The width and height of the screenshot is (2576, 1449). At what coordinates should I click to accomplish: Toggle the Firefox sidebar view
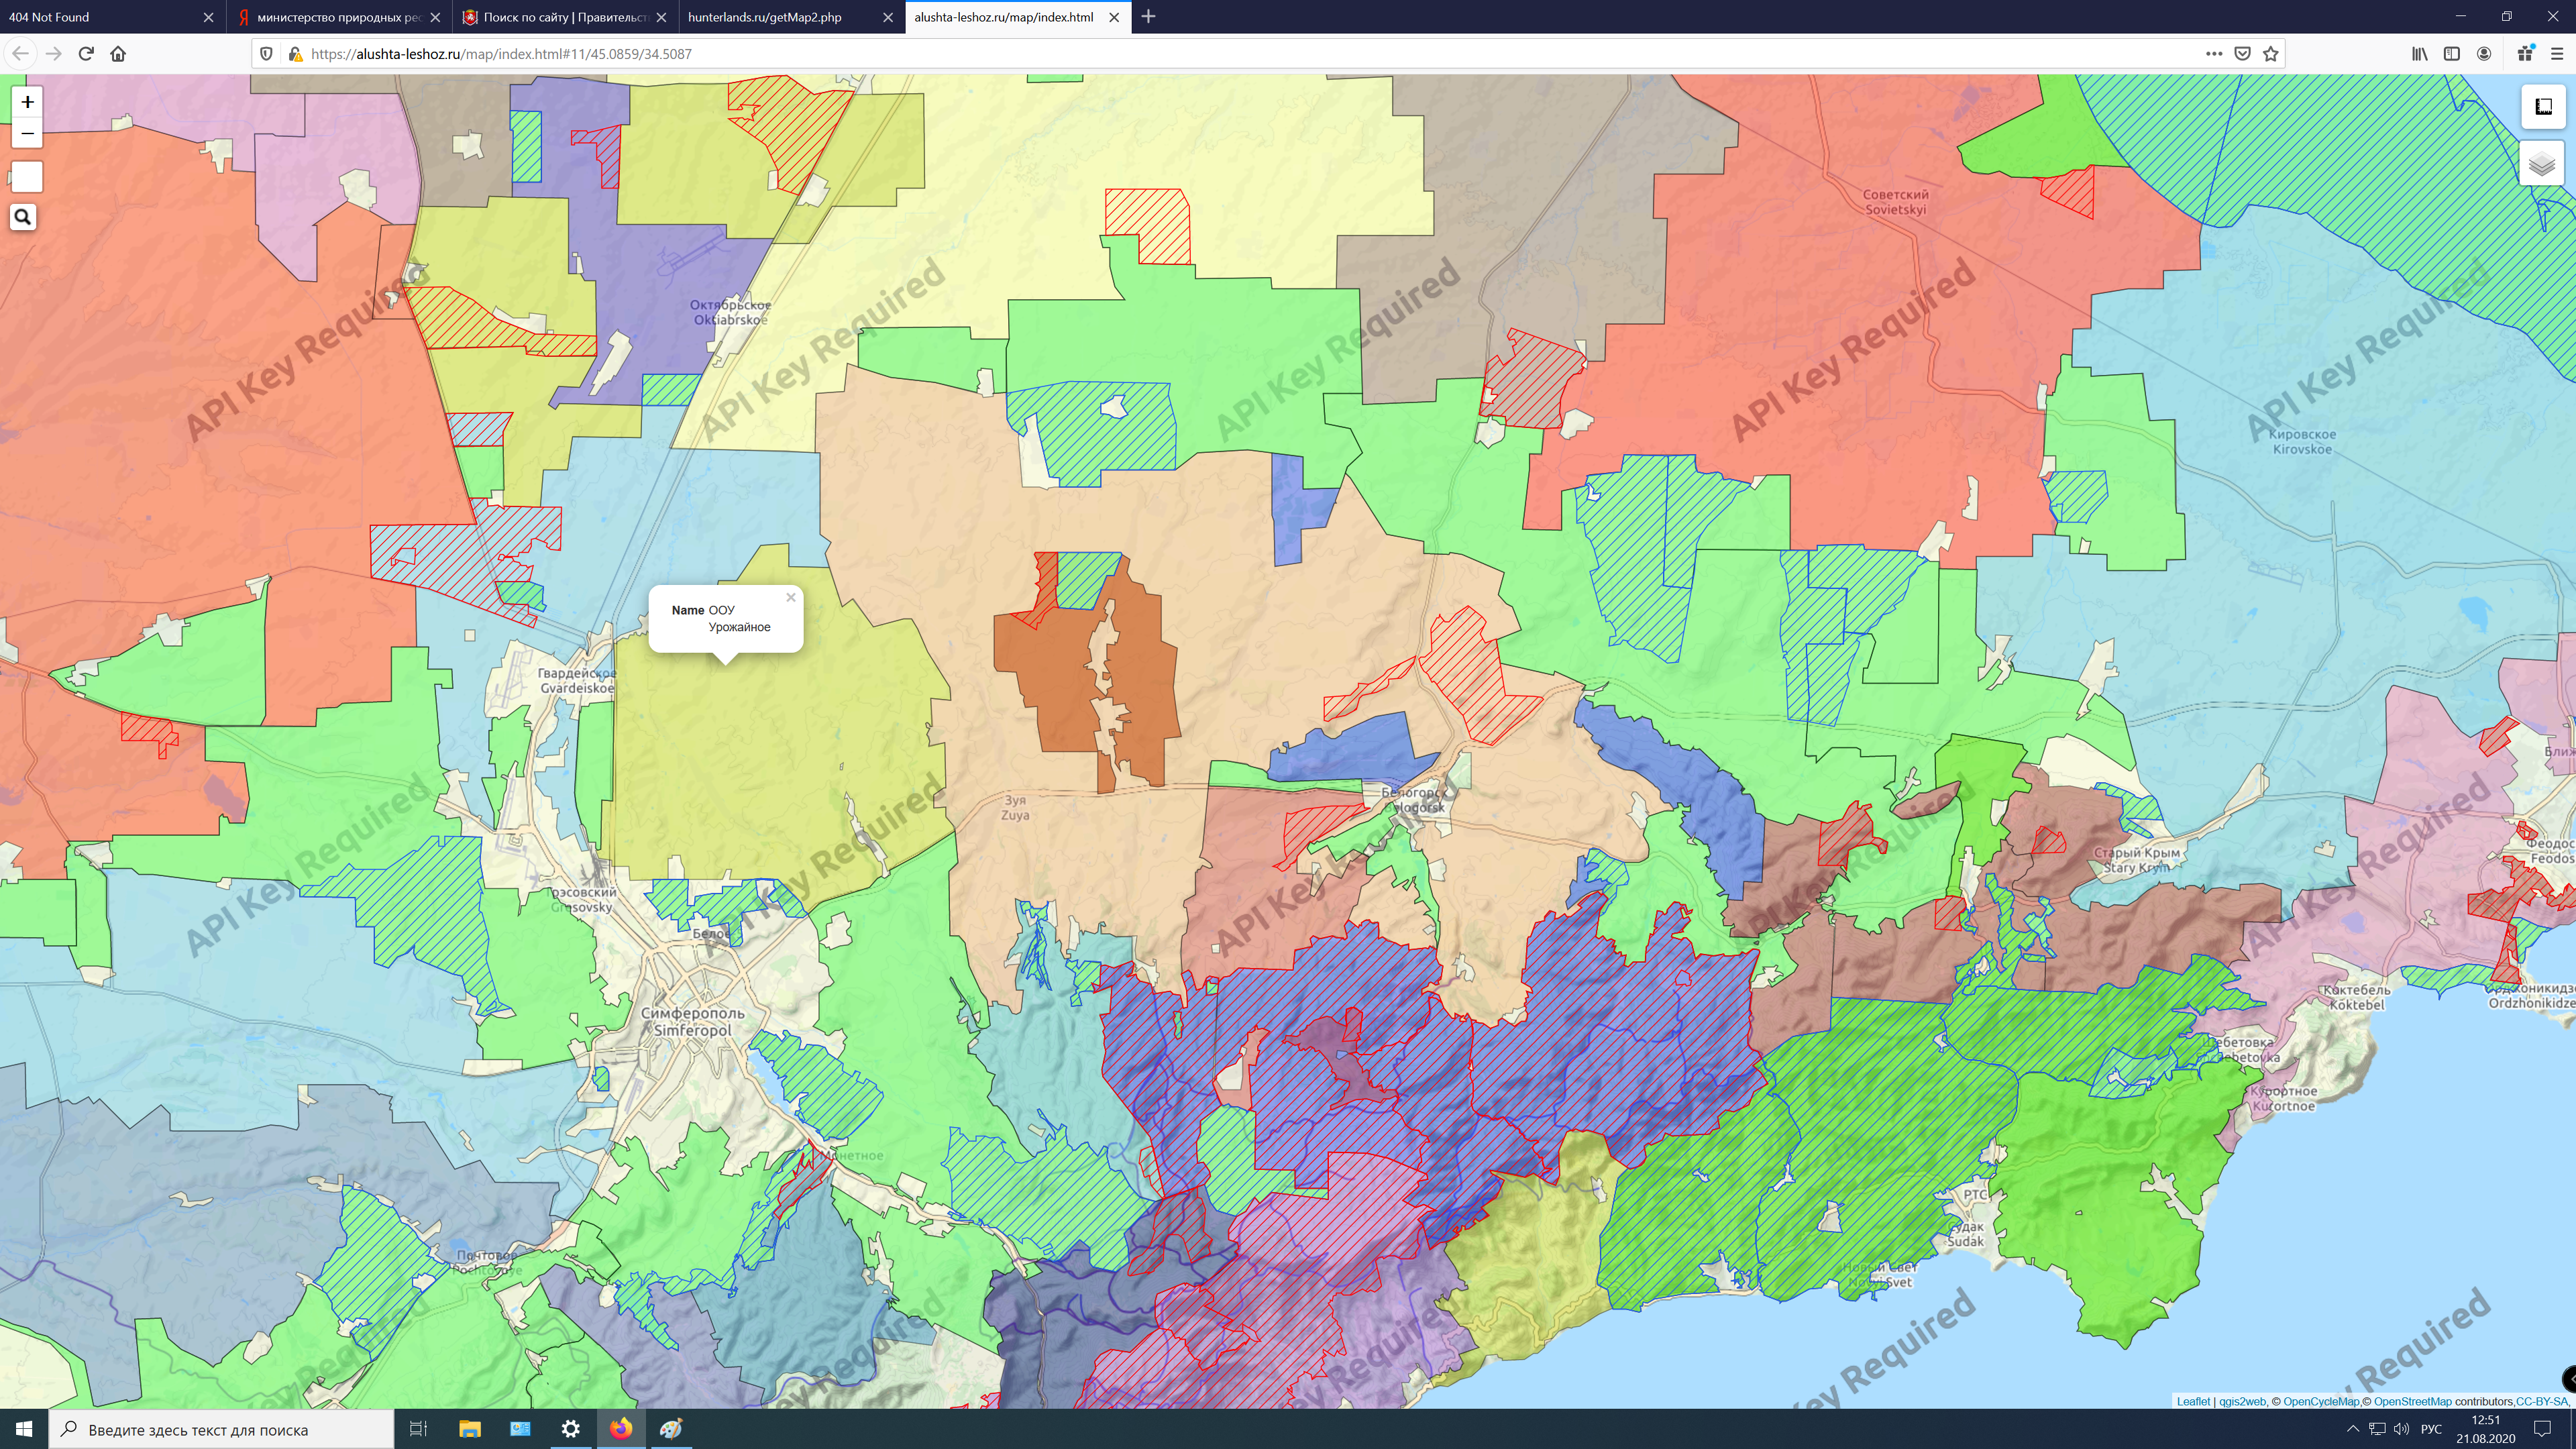pyautogui.click(x=2451, y=54)
